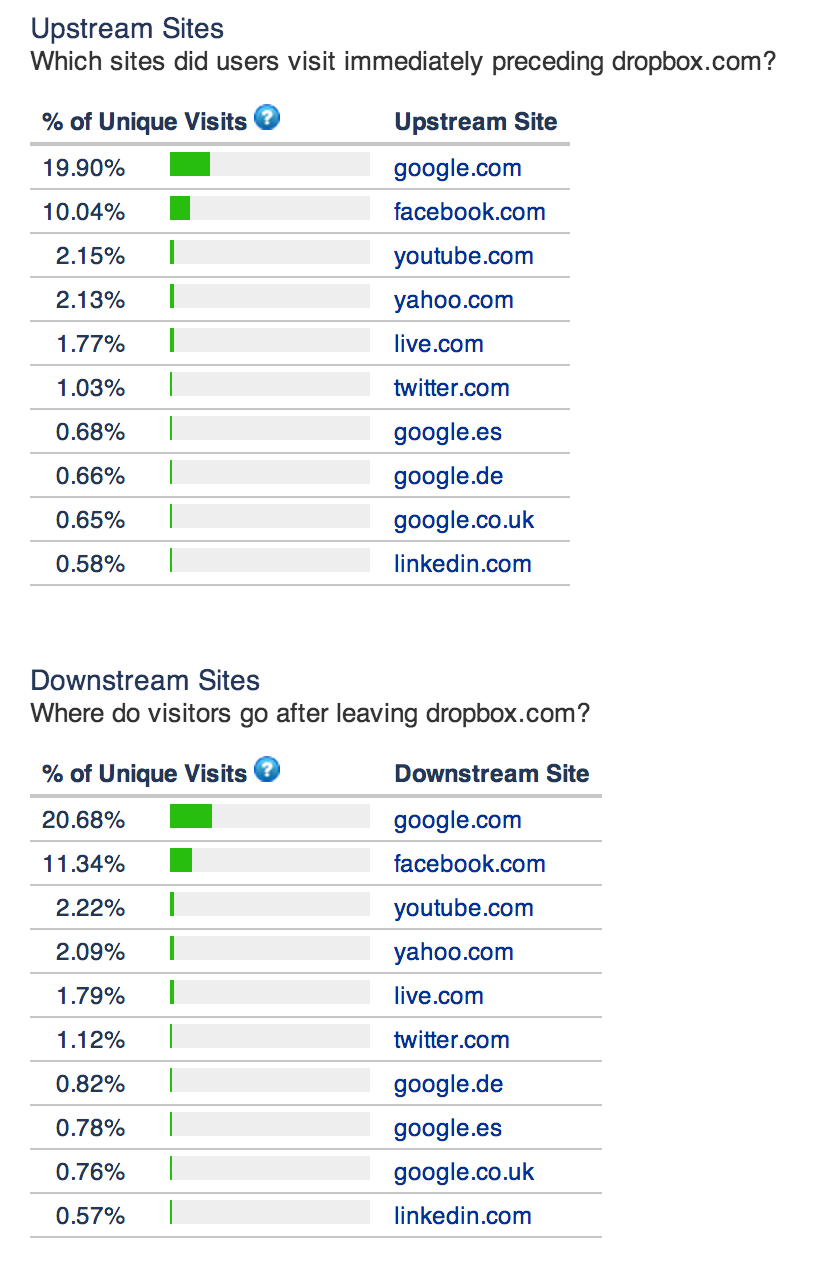Image resolution: width=816 pixels, height=1264 pixels.
Task: Click the help icon beside Downstream % of Unique Visits
Action: click(x=267, y=770)
